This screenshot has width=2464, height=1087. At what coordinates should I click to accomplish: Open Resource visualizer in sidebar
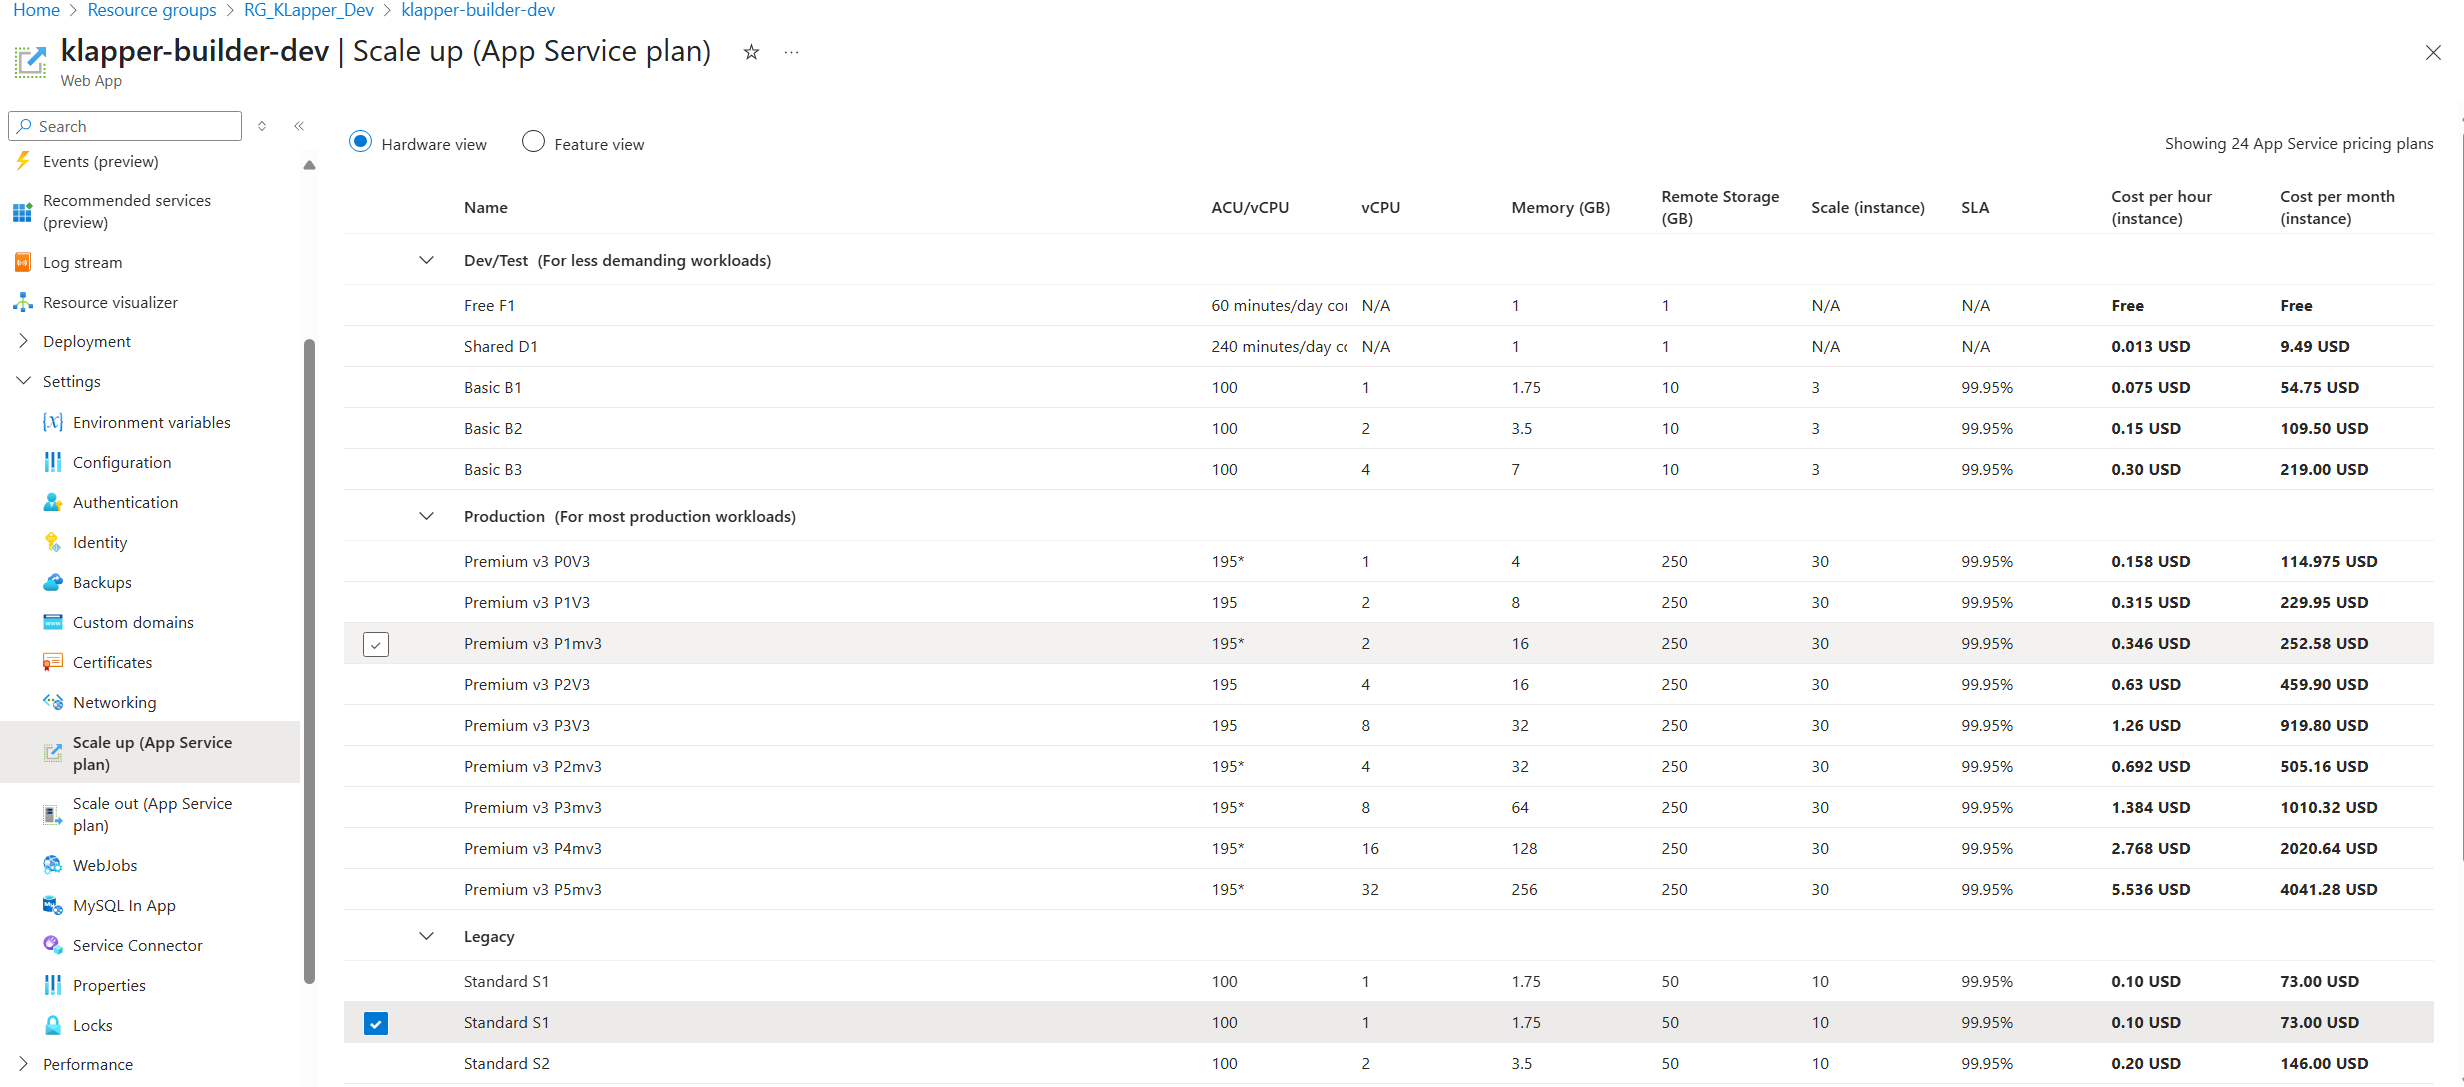[x=110, y=302]
